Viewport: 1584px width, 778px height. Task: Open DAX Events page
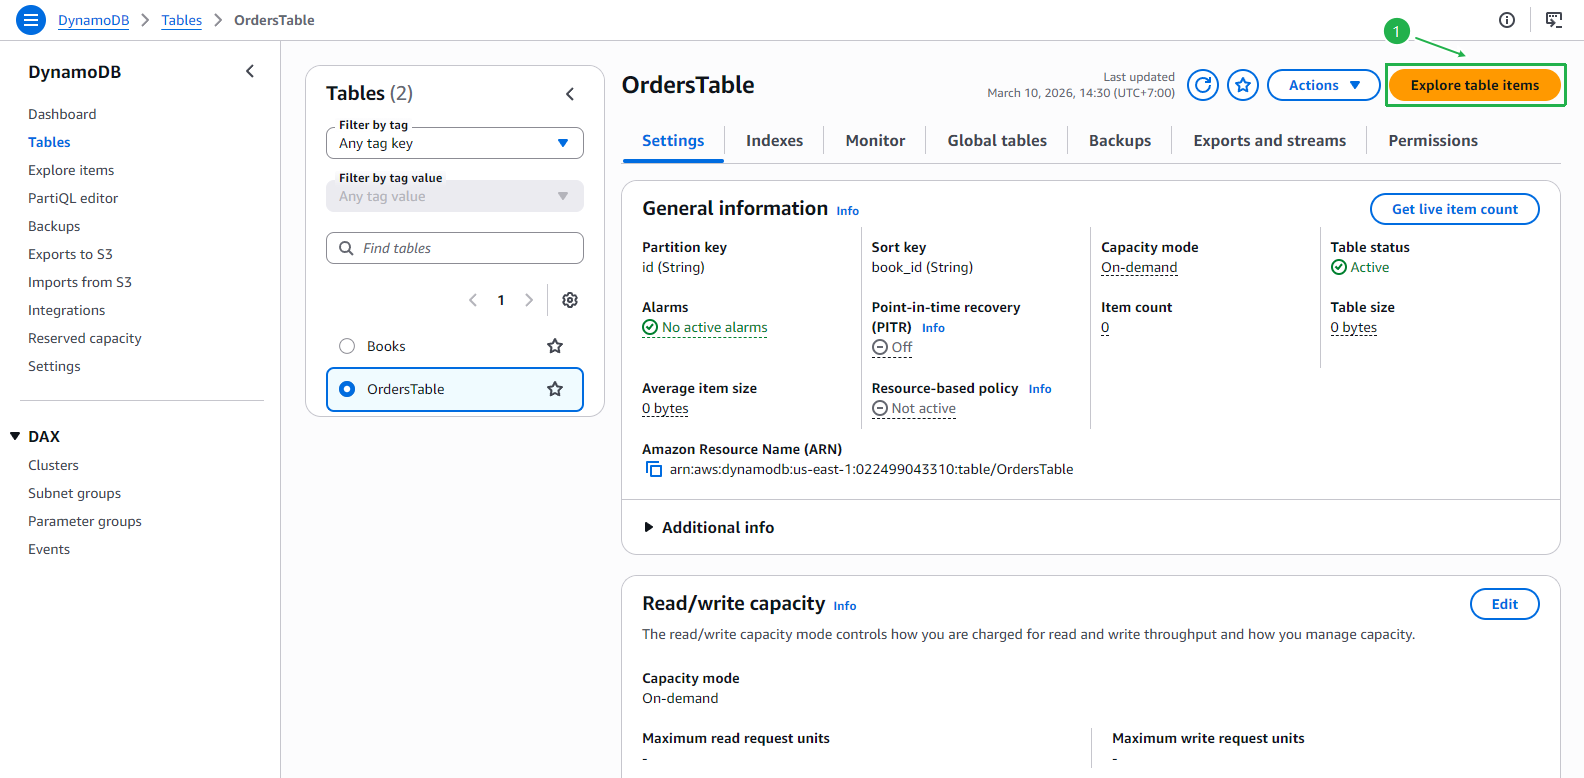tap(49, 549)
